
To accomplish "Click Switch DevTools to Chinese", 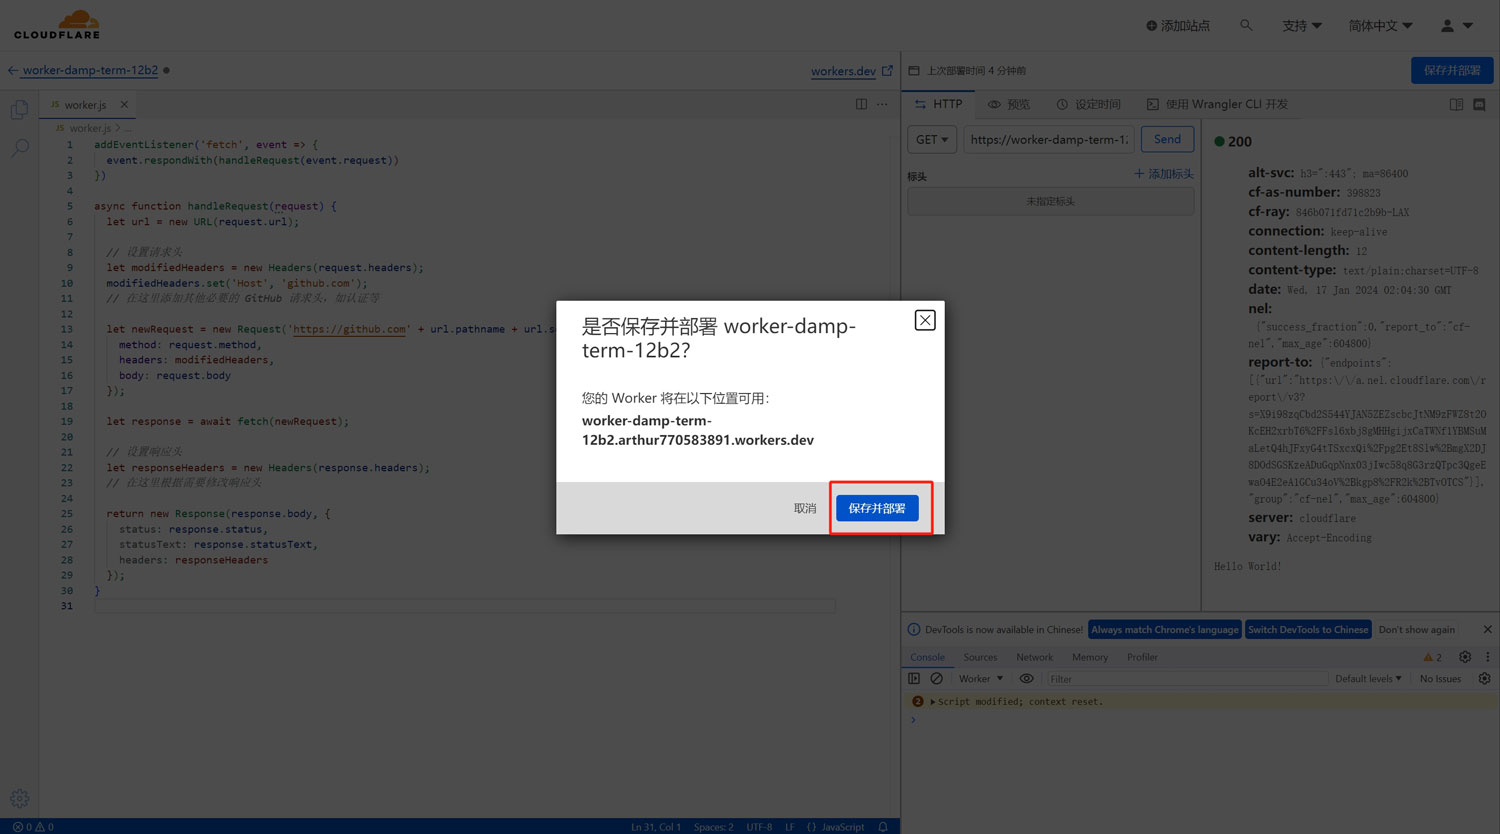I will pyautogui.click(x=1308, y=629).
